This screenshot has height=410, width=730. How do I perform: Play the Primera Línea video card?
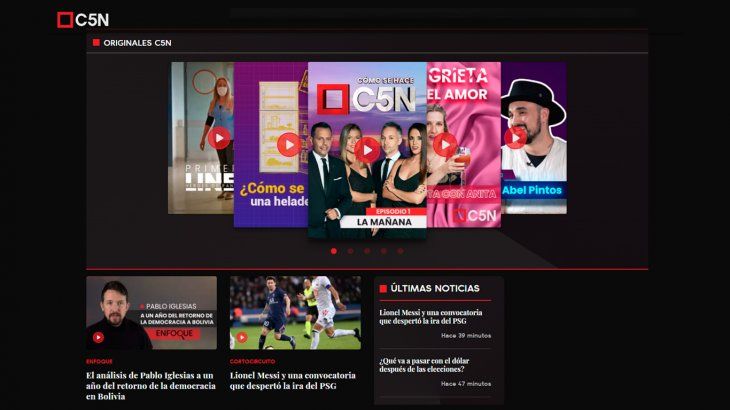[x=219, y=138]
